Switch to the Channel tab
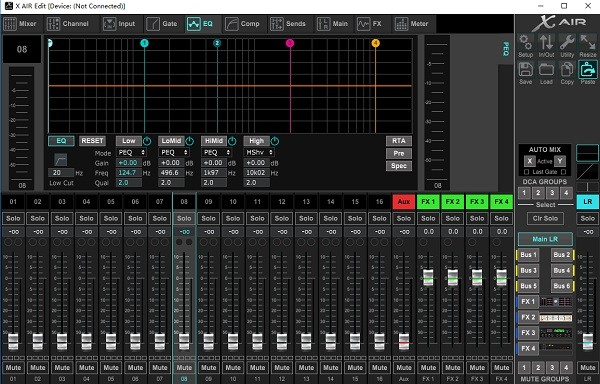 (68, 24)
